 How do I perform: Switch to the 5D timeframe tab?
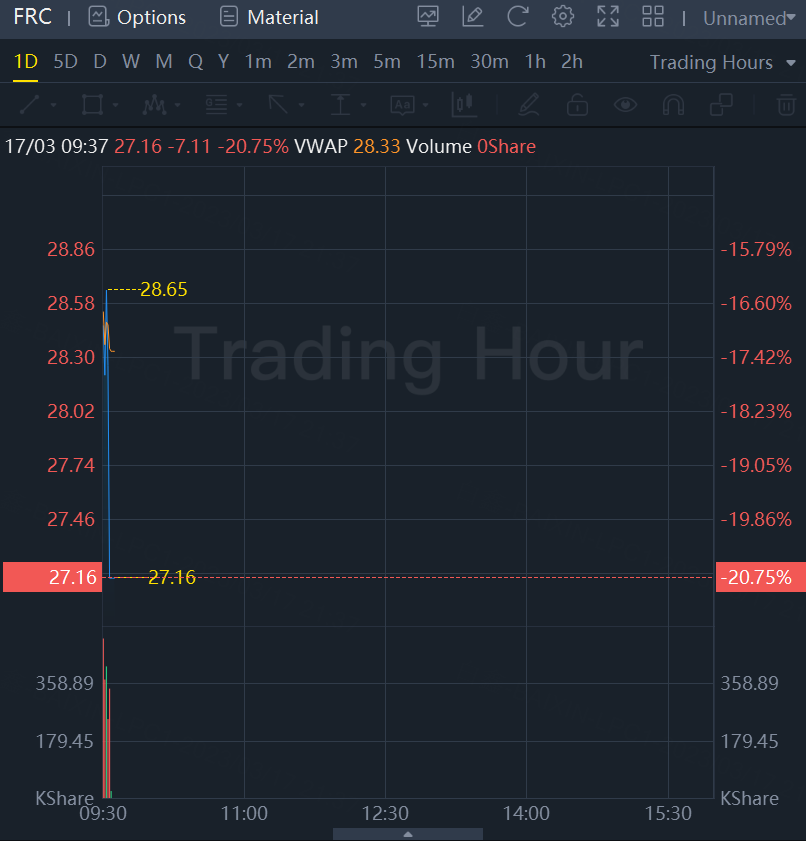(x=65, y=62)
